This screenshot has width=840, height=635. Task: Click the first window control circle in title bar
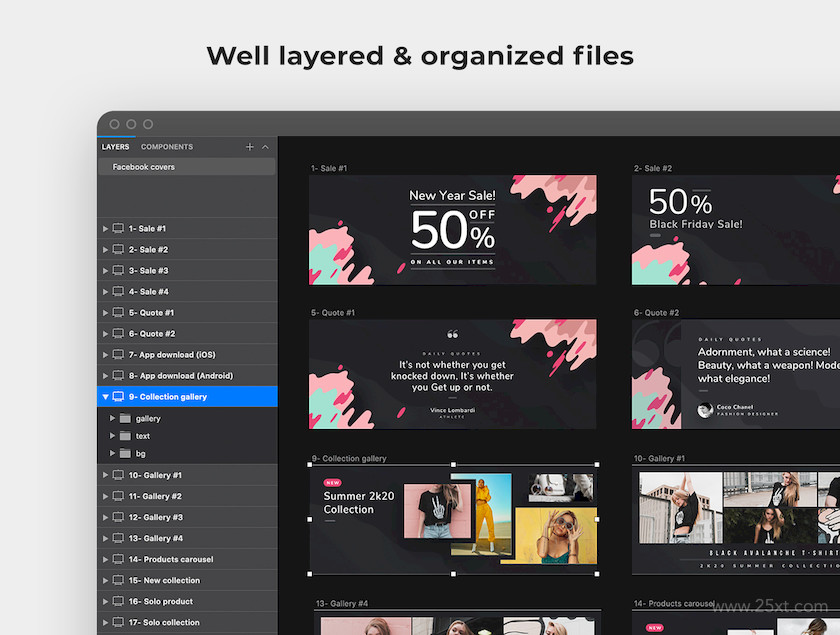114,124
